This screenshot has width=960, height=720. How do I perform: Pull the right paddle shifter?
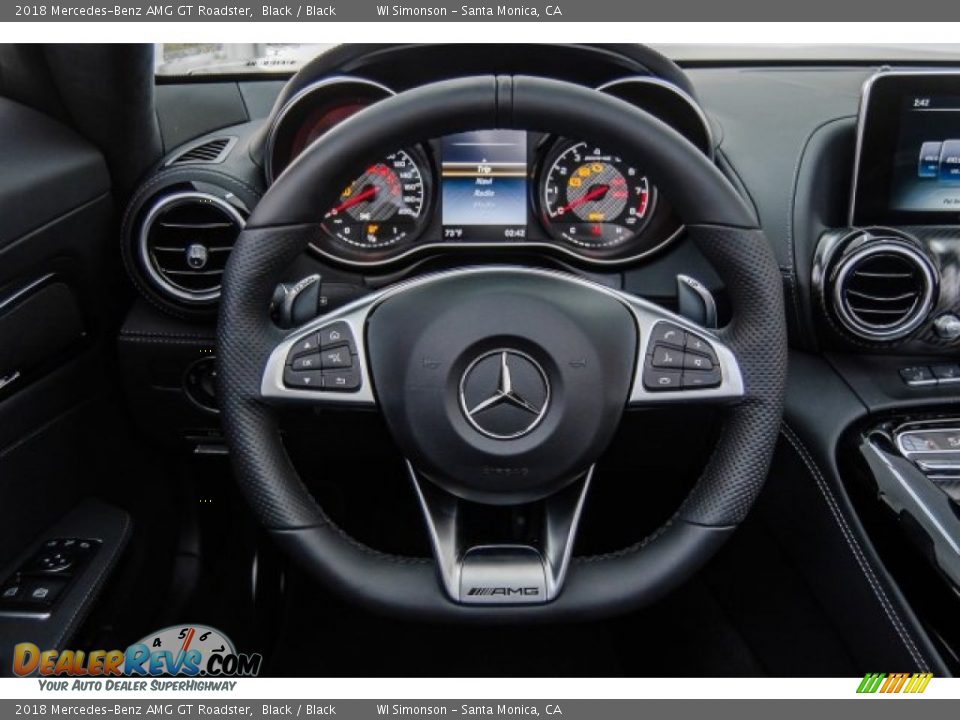coord(696,300)
